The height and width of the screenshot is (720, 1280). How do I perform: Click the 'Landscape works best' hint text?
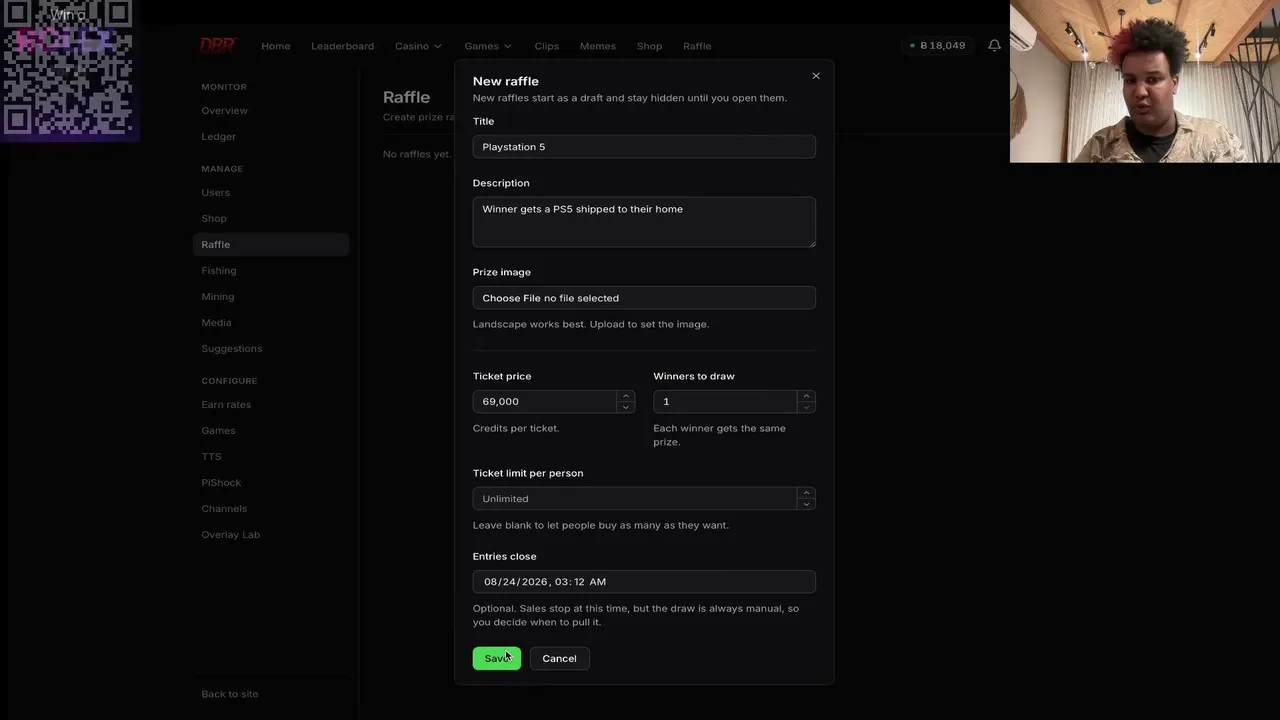click(591, 324)
